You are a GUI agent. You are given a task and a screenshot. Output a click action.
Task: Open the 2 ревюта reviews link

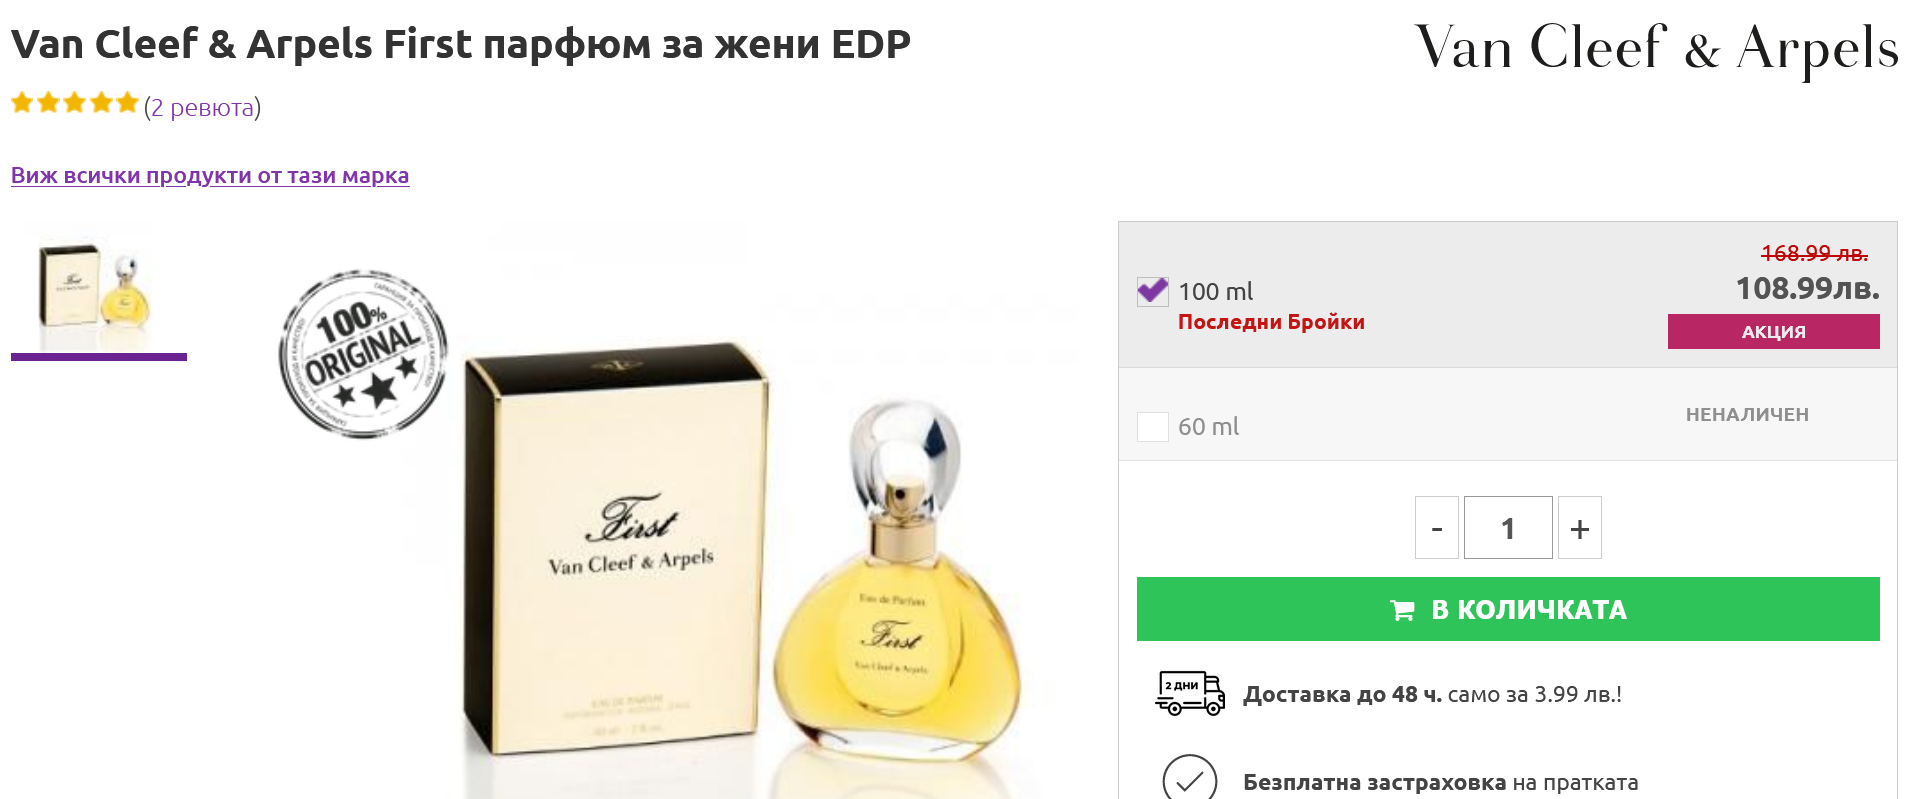[x=202, y=107]
